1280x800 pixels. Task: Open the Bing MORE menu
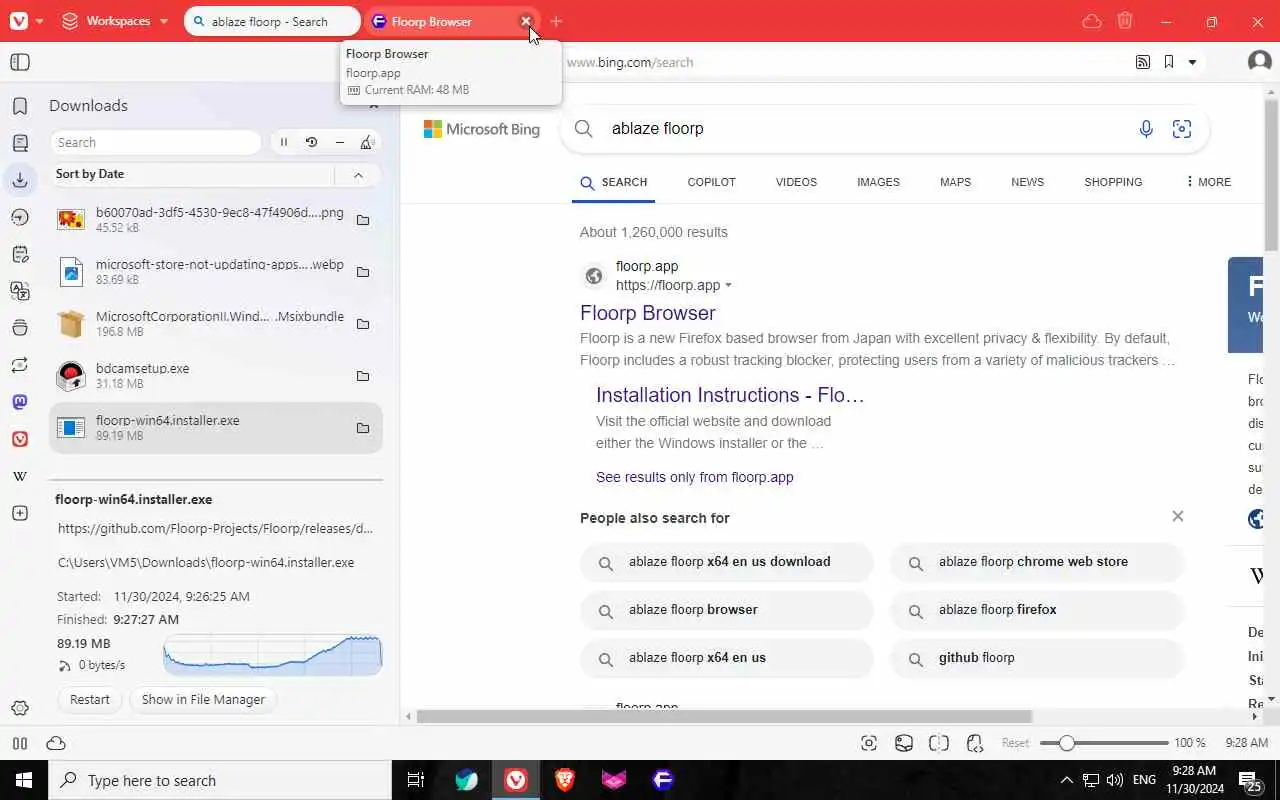(1208, 182)
